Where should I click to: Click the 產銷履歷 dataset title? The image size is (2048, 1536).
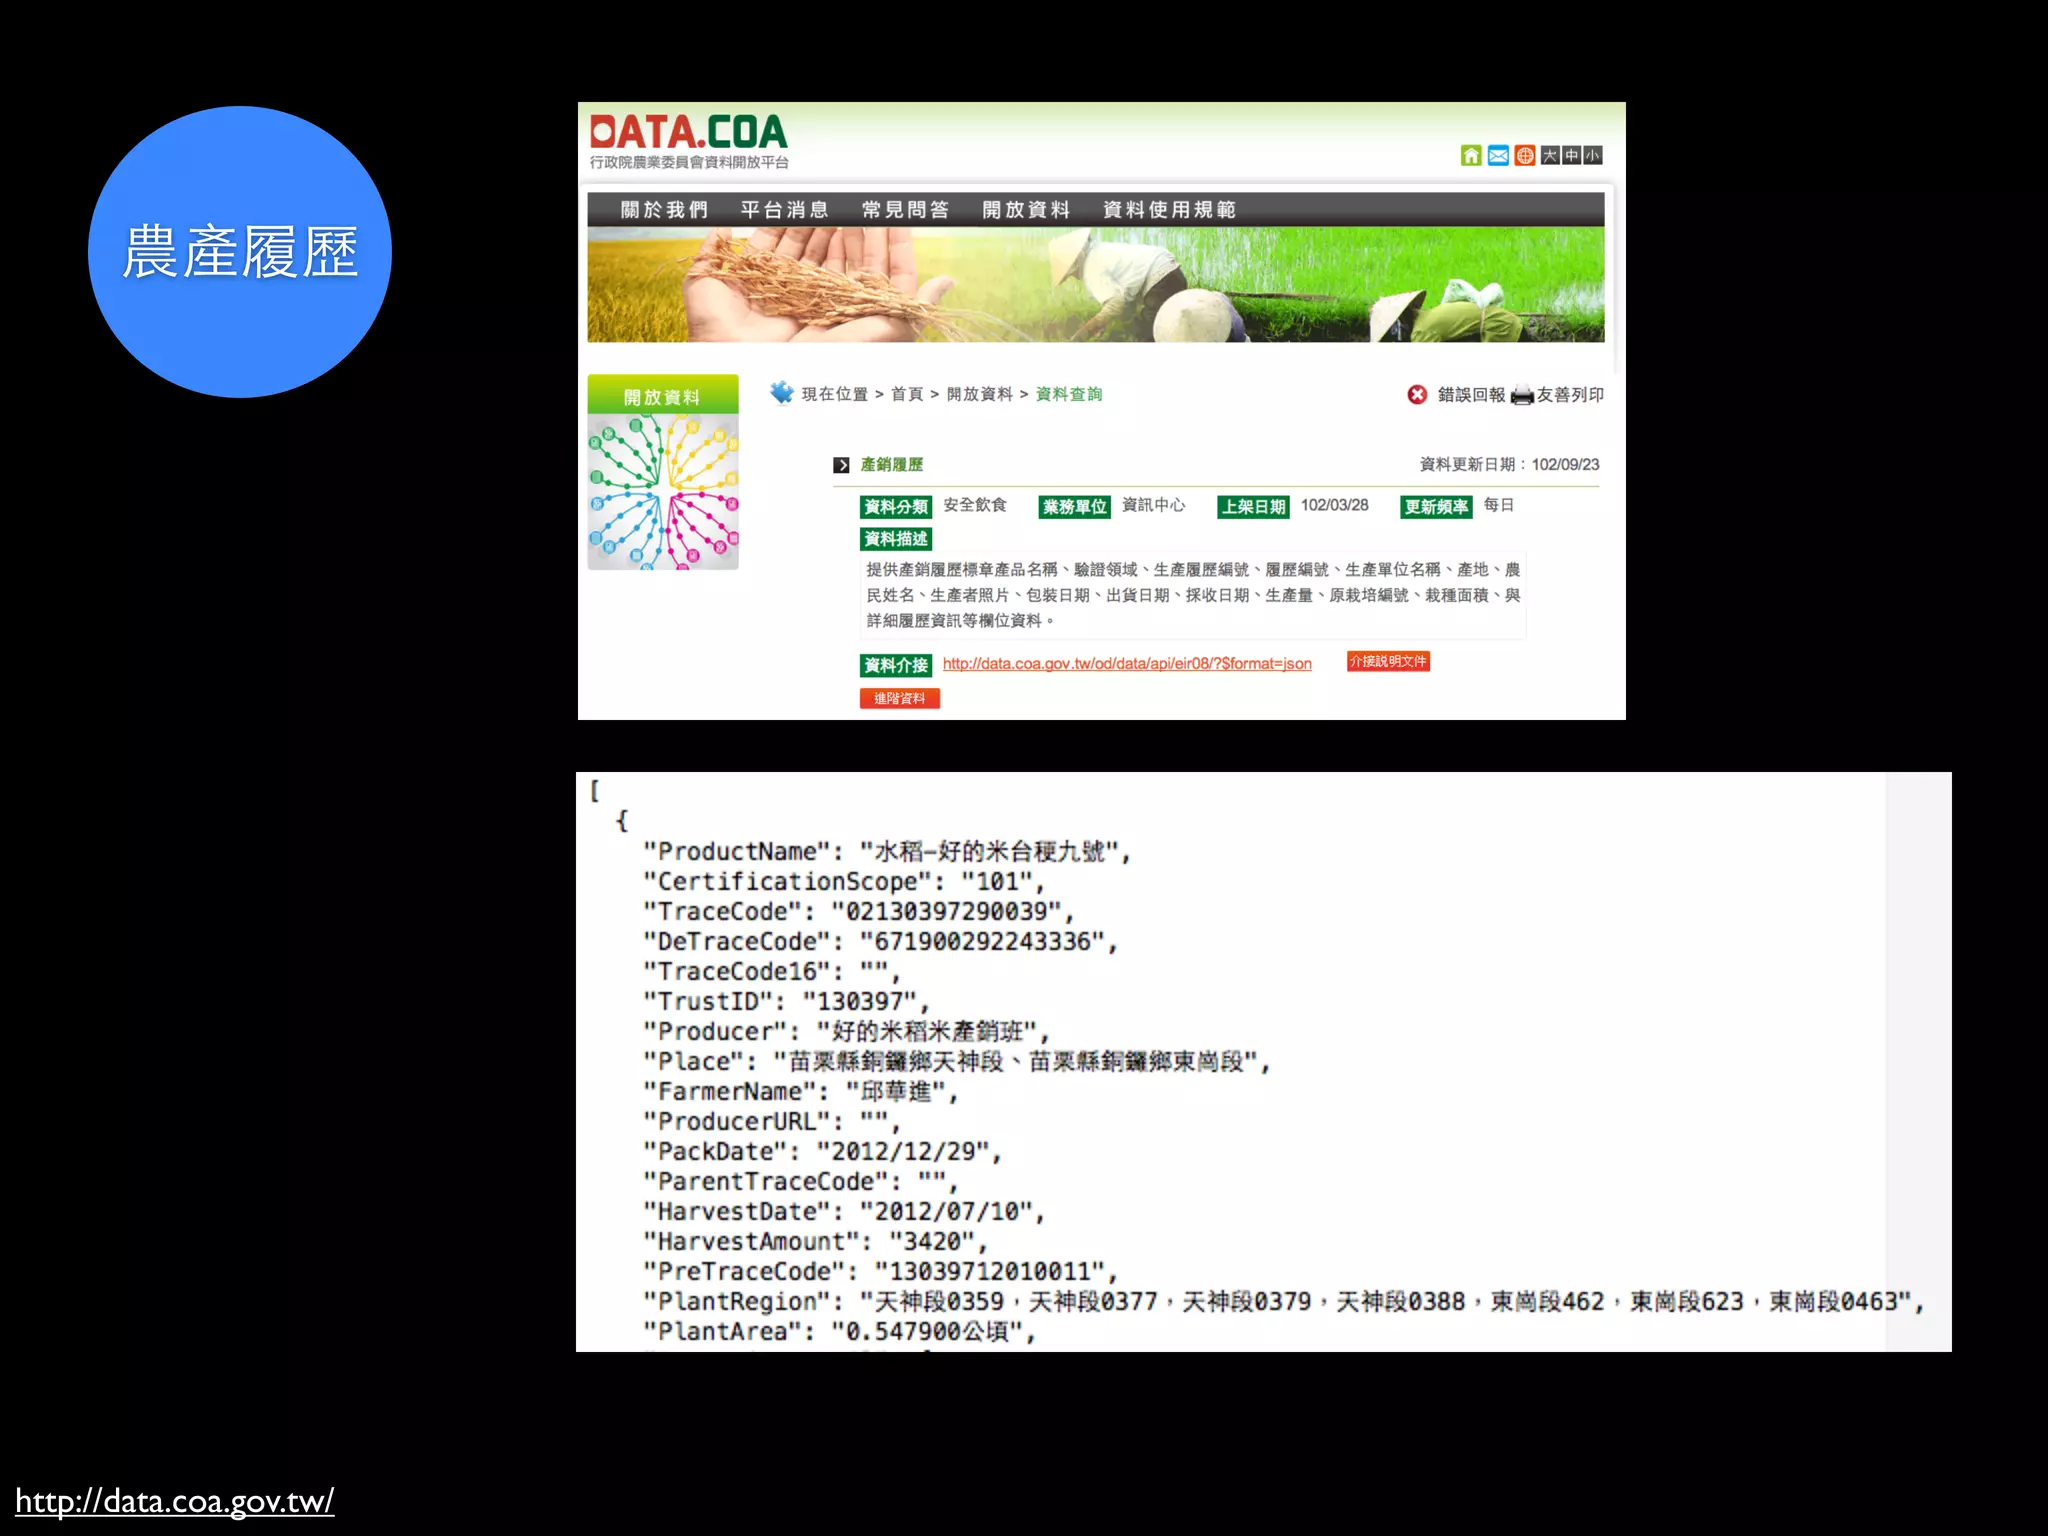coord(892,465)
